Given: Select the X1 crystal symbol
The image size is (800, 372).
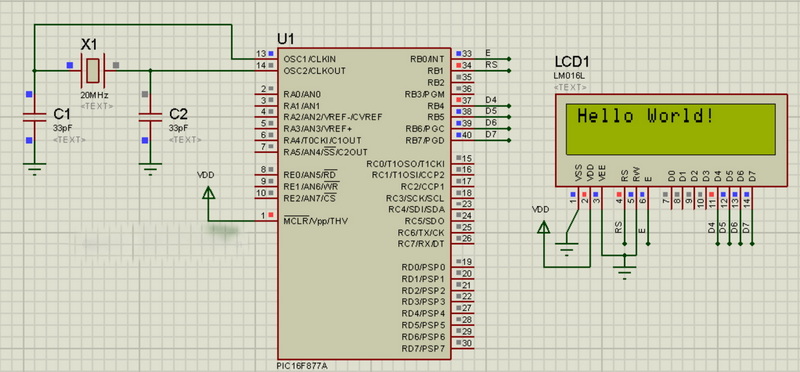Looking at the screenshot, I should pos(92,70).
